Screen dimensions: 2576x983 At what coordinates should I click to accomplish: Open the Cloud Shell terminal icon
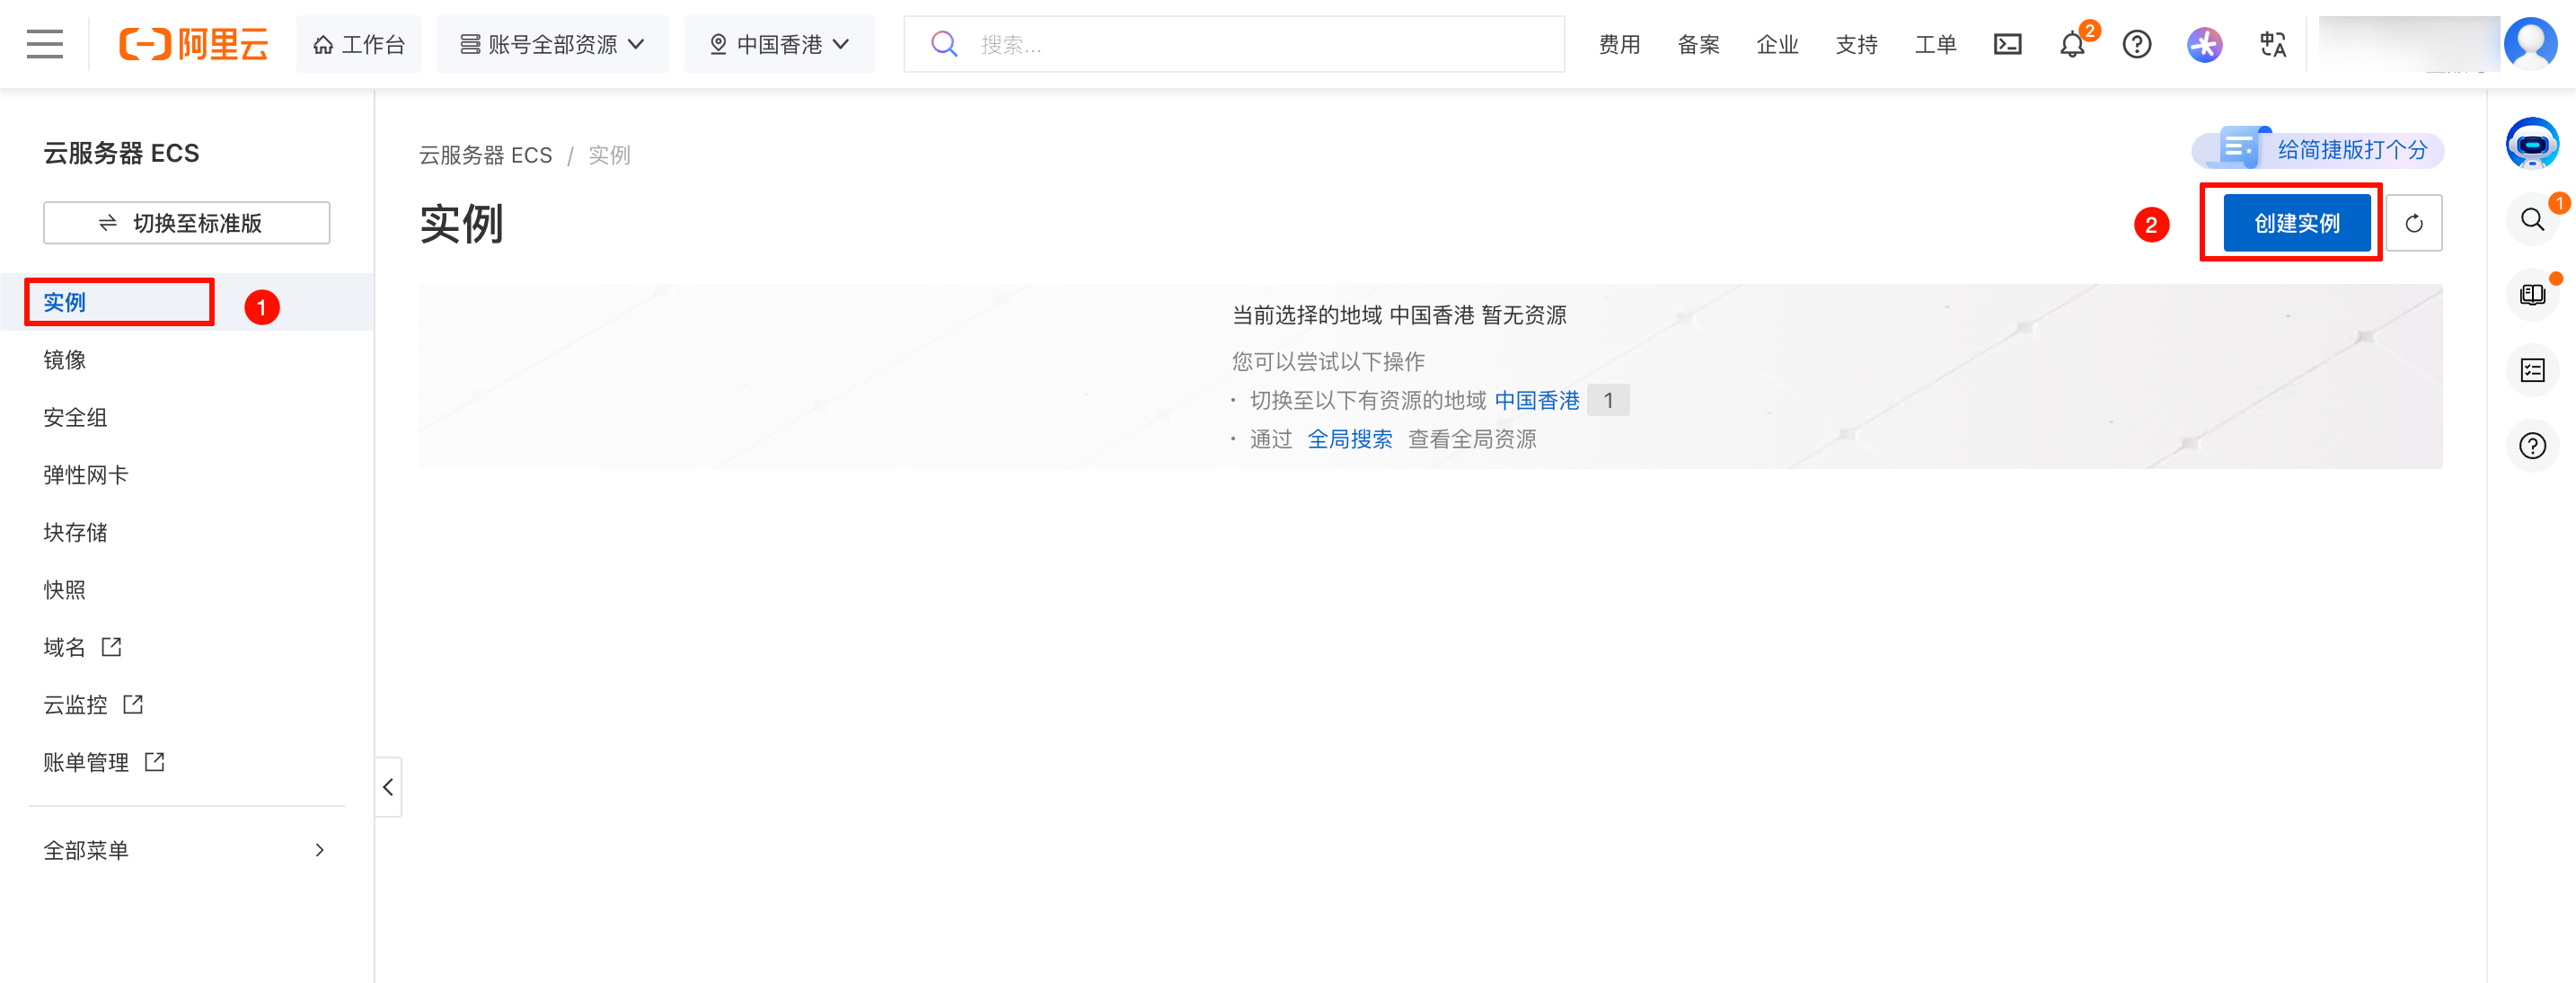(2007, 44)
